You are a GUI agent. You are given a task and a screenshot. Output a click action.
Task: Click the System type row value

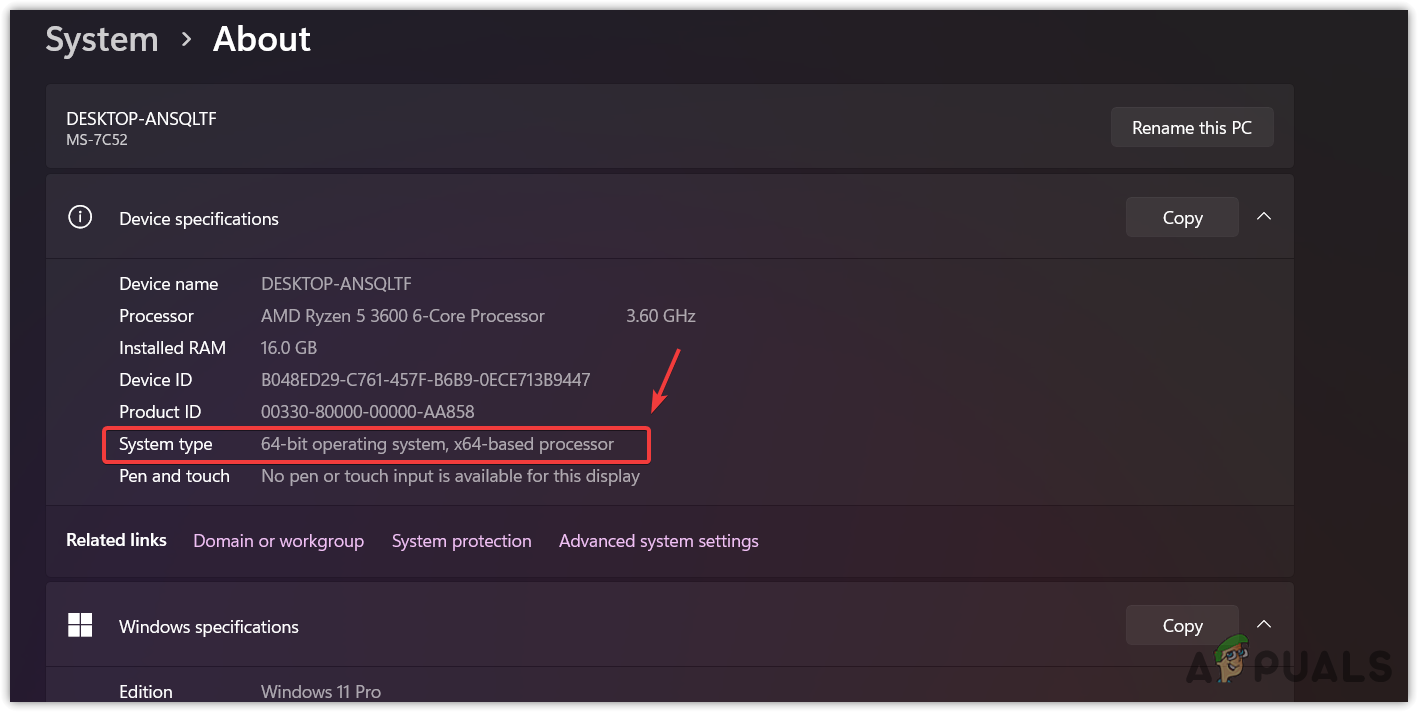click(437, 444)
